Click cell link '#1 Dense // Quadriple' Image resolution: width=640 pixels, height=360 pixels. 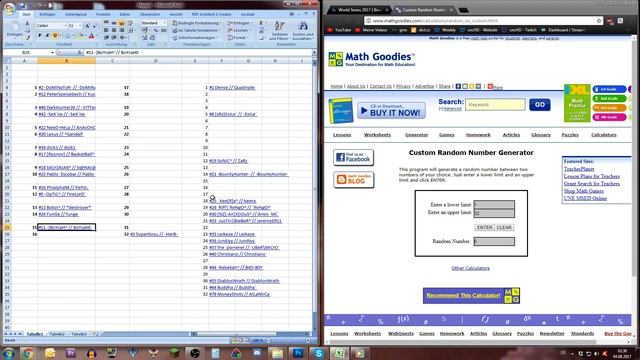(x=232, y=87)
